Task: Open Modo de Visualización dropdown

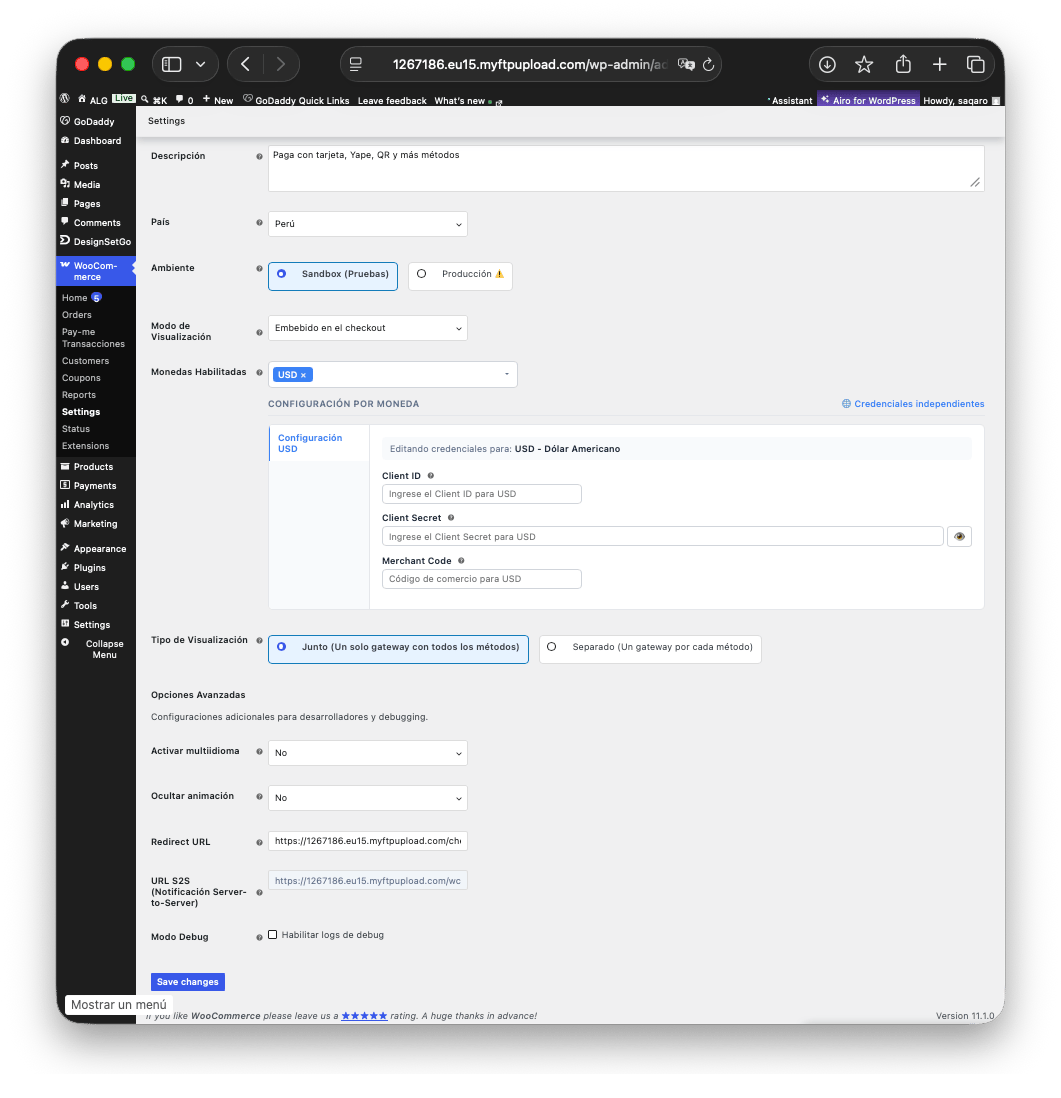Action: 368,328
